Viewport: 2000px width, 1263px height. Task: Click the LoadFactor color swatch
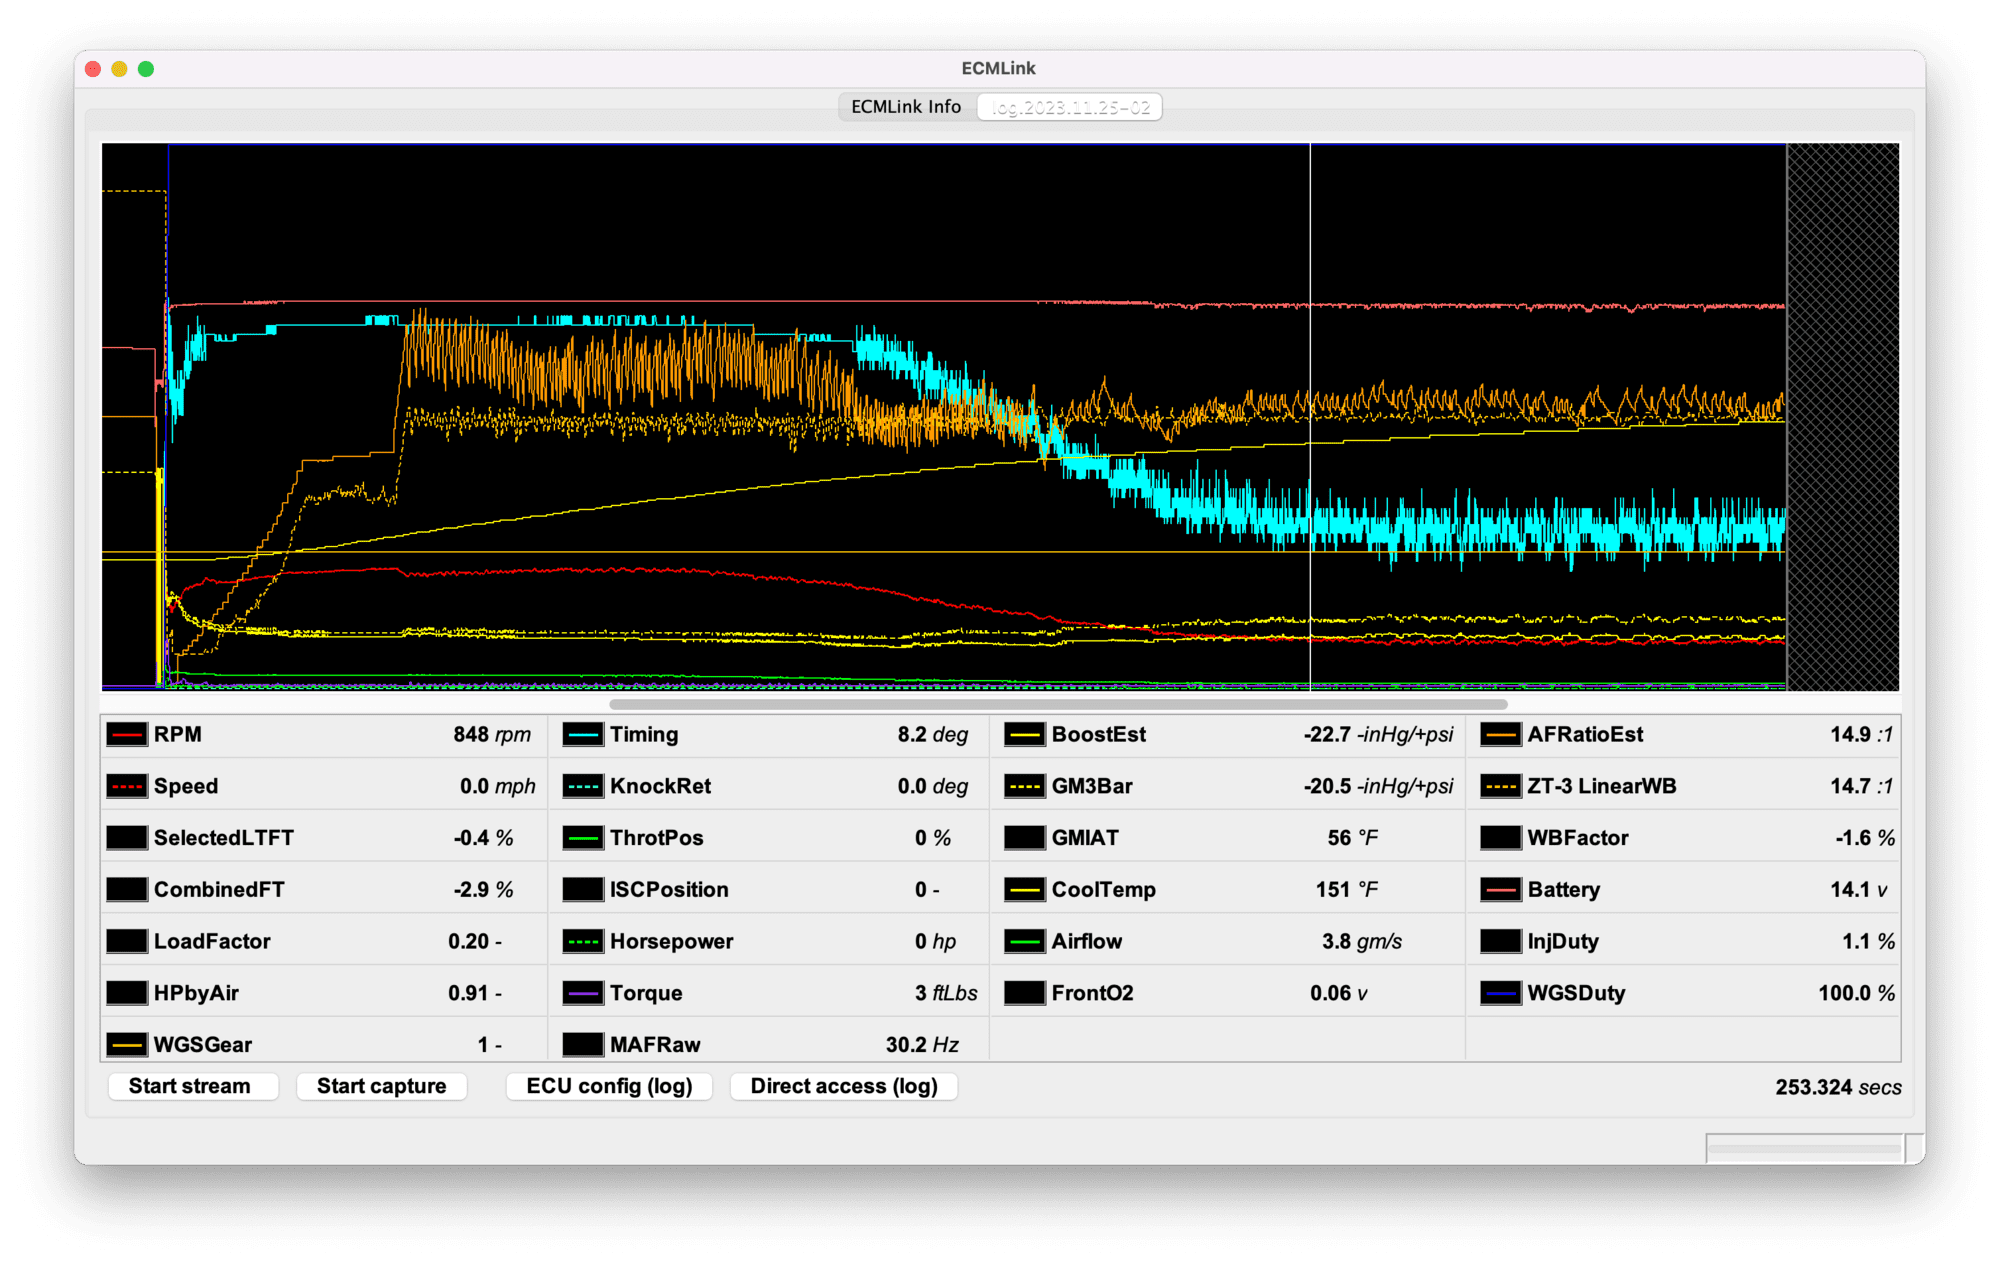click(x=127, y=942)
